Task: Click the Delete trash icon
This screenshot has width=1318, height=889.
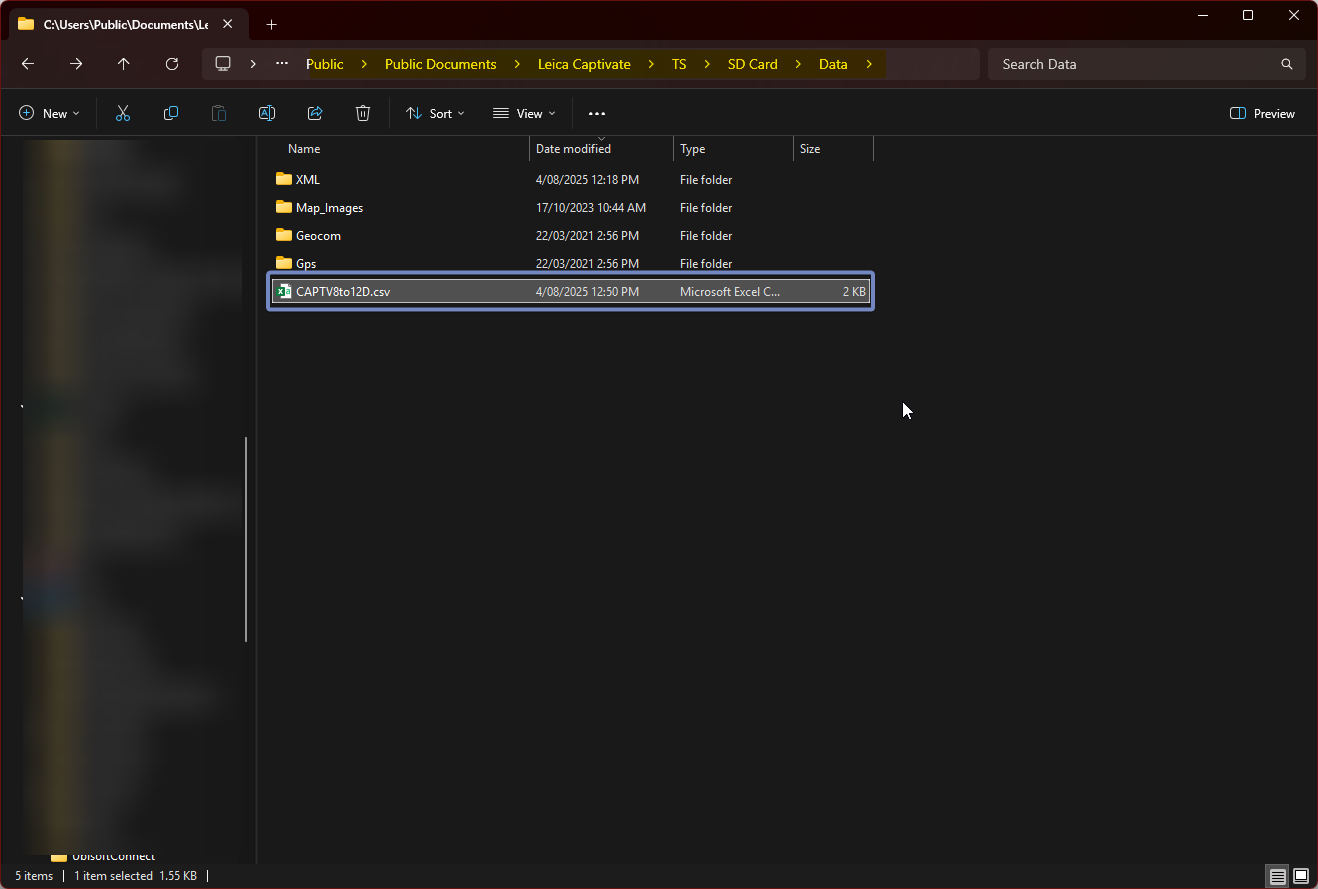Action: (363, 114)
